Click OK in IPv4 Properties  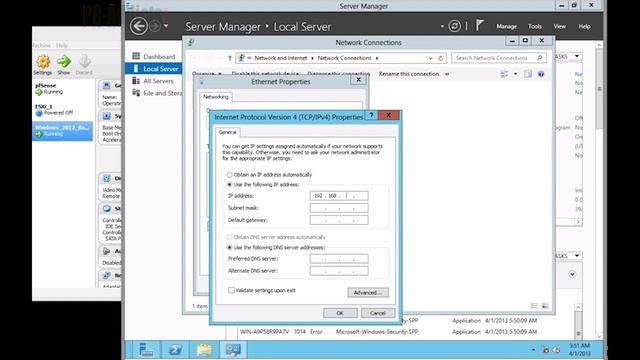340,313
